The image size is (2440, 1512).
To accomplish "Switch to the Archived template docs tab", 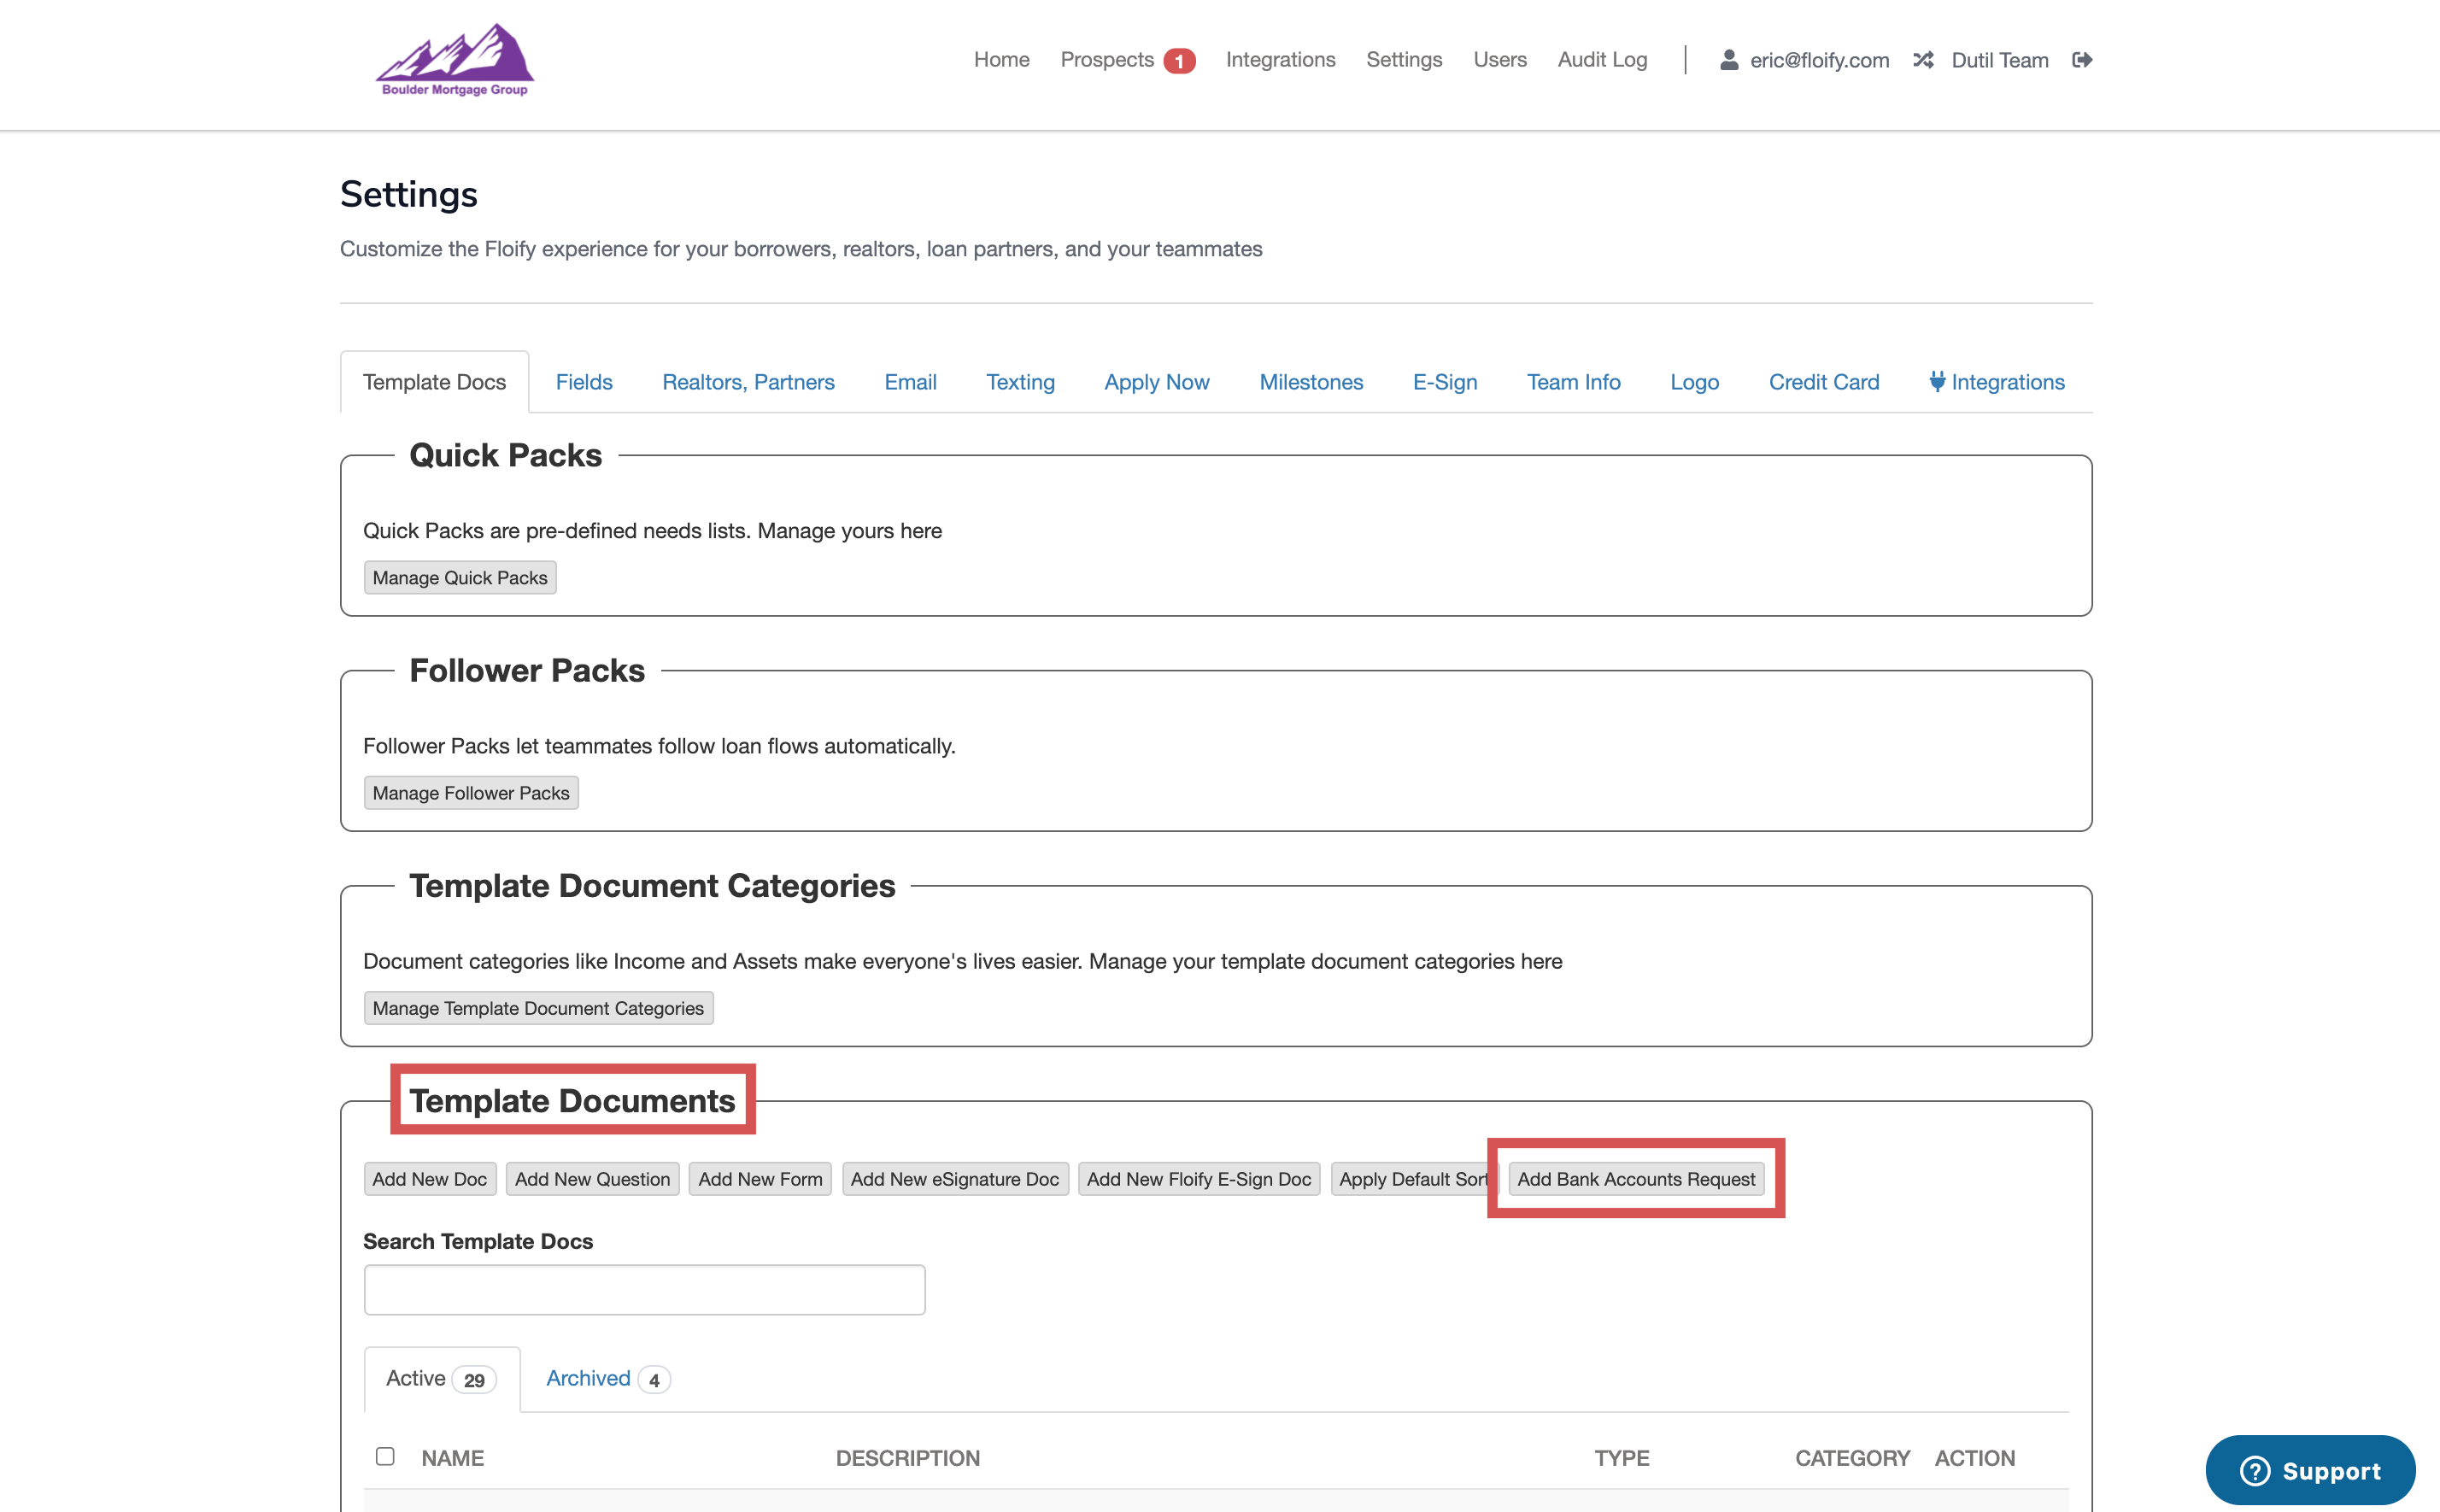I will coord(589,1378).
